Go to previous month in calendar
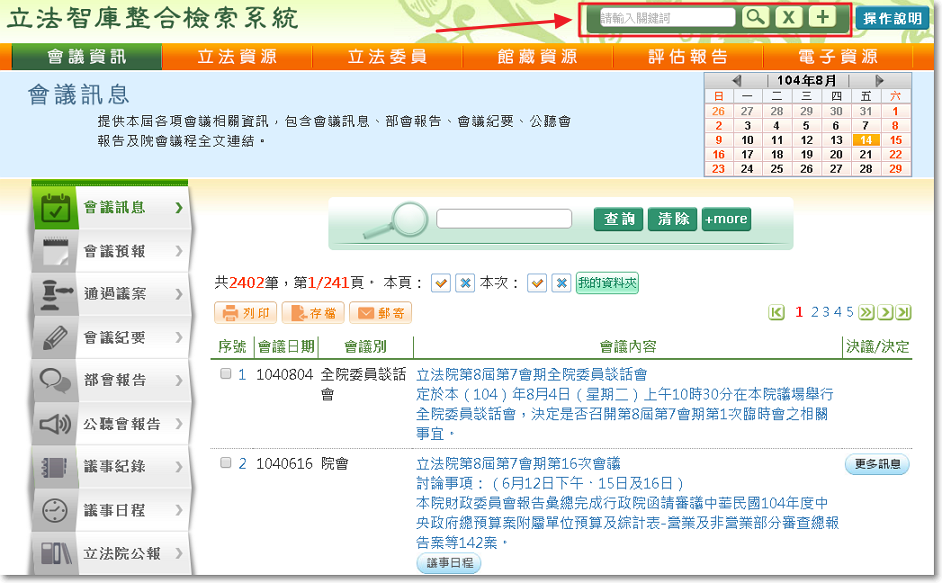Screen dimensions: 942x583 pyautogui.click(x=736, y=80)
